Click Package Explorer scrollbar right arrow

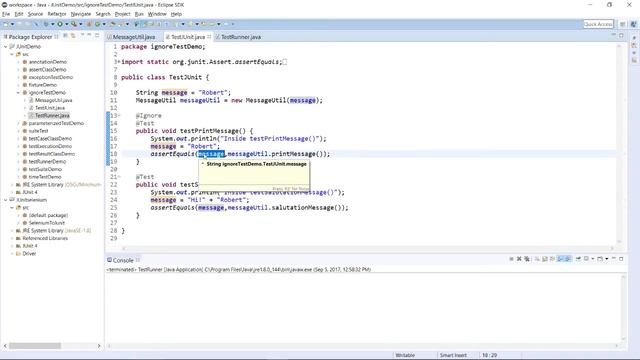[99, 346]
